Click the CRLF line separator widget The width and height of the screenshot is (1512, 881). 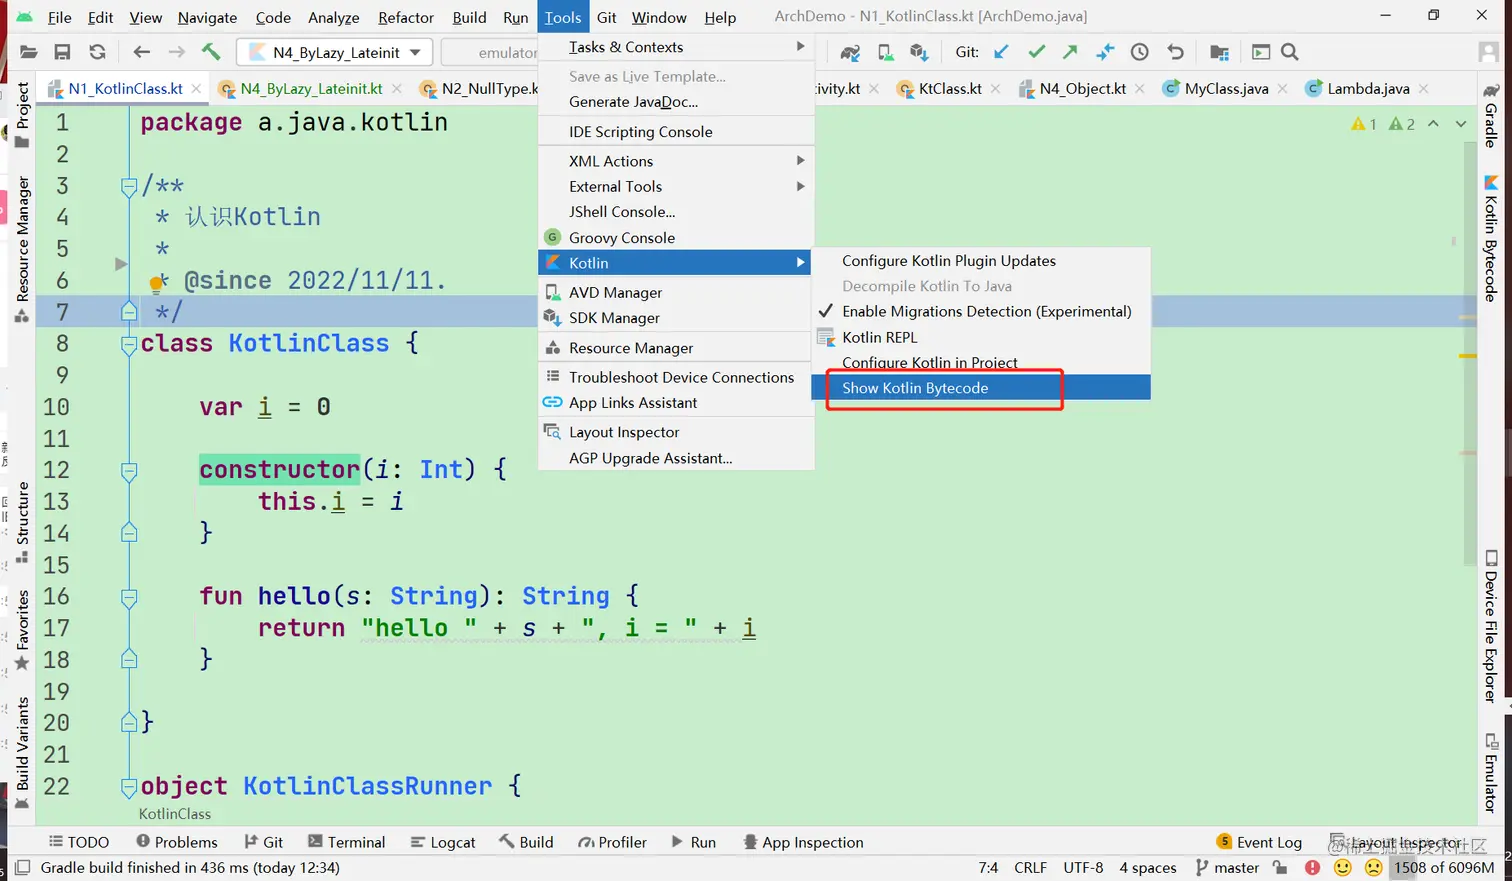click(1030, 868)
